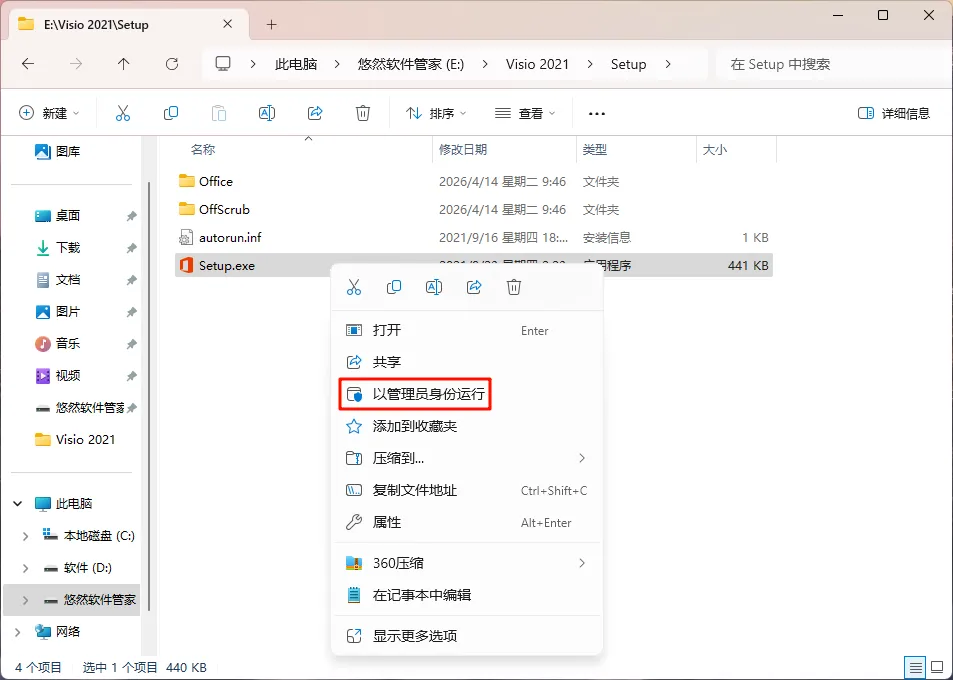Go back with the left arrow

28,64
